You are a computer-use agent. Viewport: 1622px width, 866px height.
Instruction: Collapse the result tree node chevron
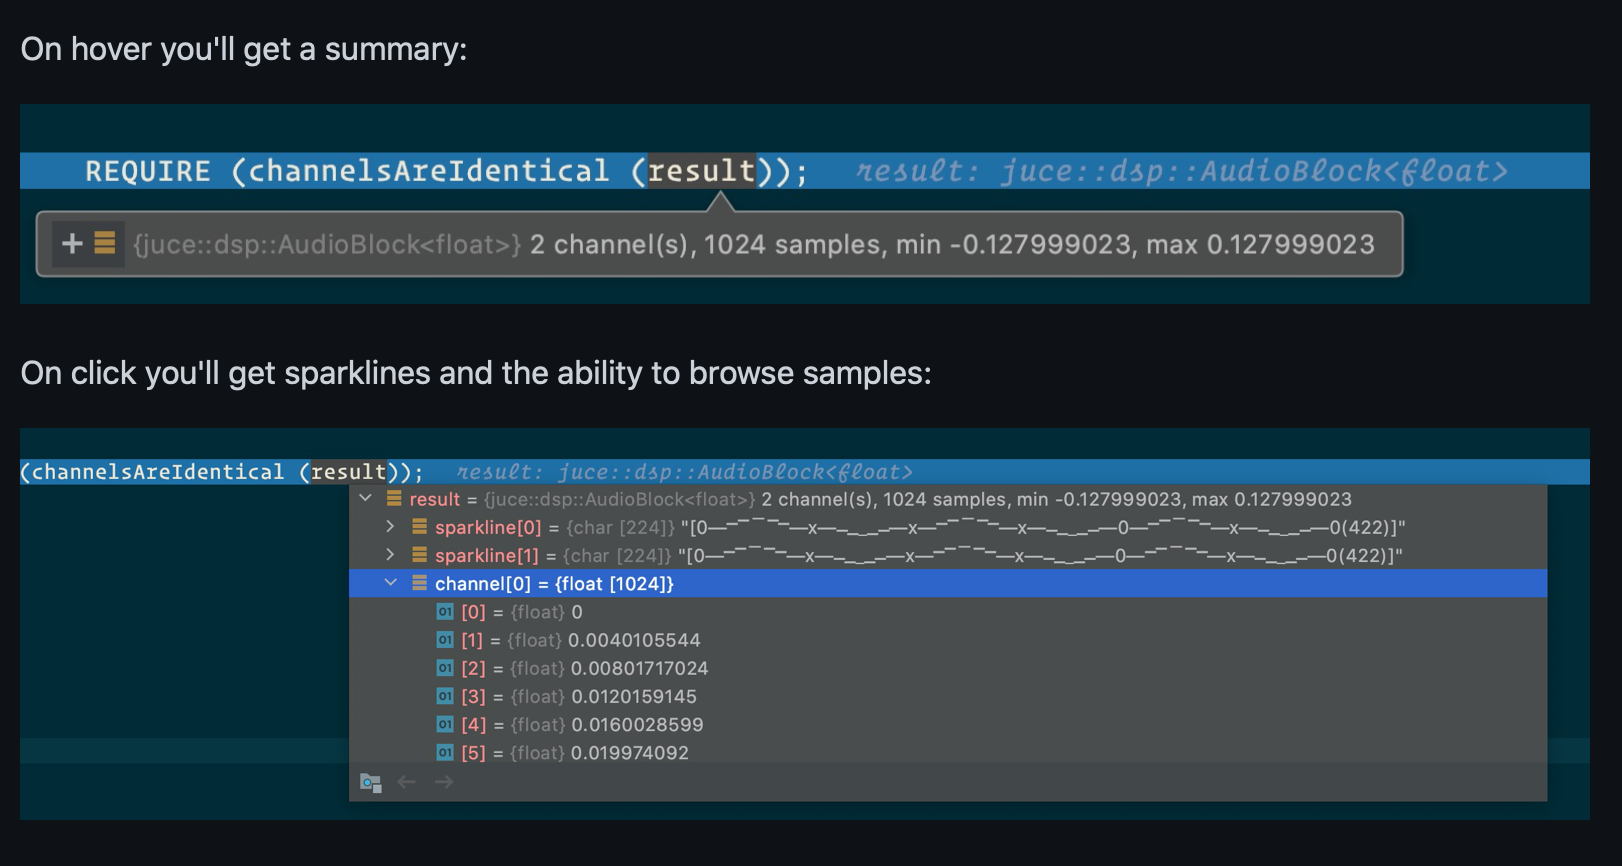pyautogui.click(x=366, y=498)
